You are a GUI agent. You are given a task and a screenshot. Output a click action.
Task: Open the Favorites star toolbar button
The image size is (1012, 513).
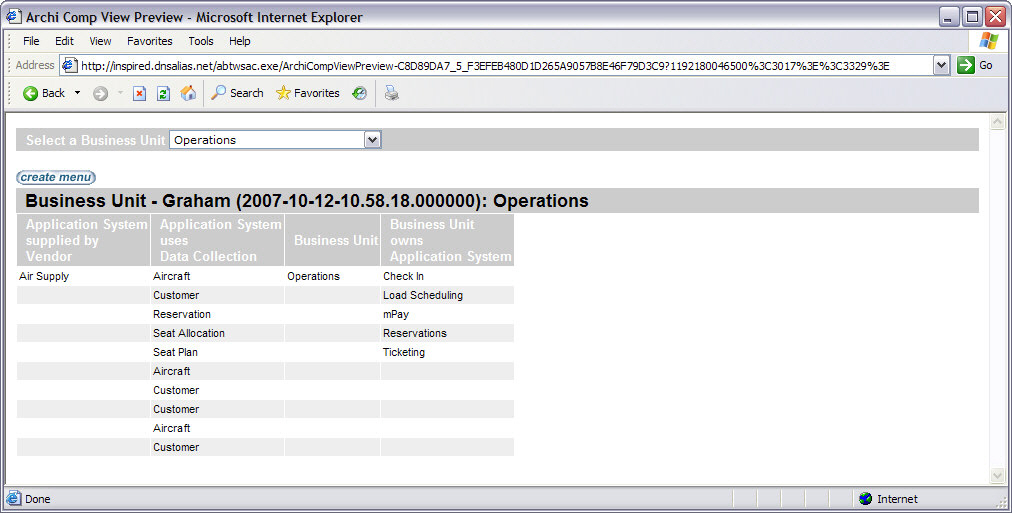pyautogui.click(x=308, y=93)
